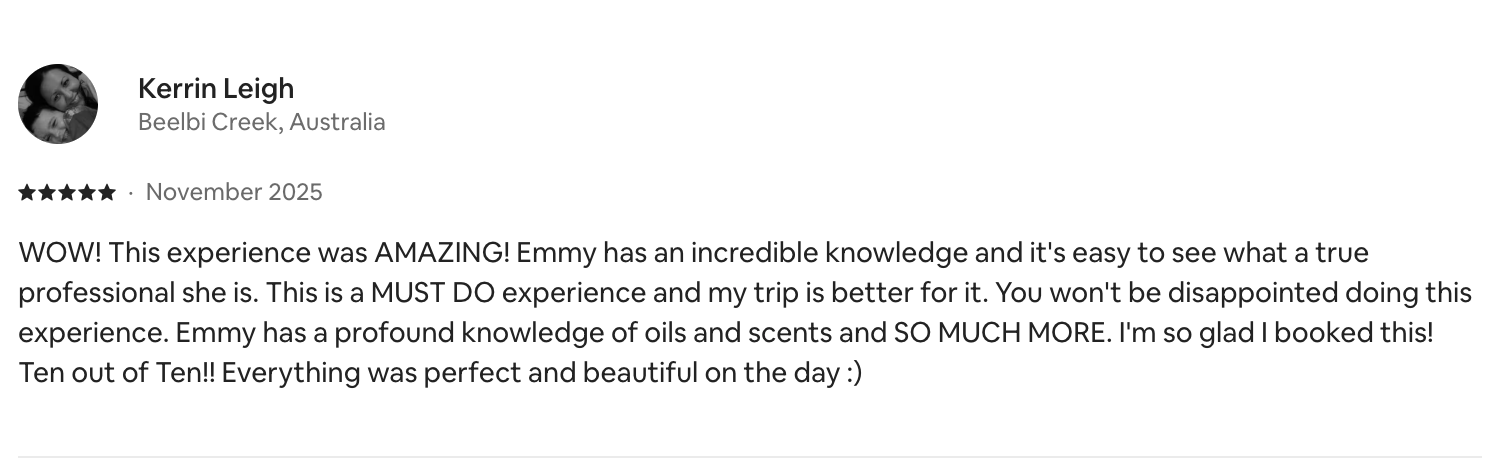Open Kerrin Leigh's profile photo
The width and height of the screenshot is (1510, 466).
[x=58, y=104]
